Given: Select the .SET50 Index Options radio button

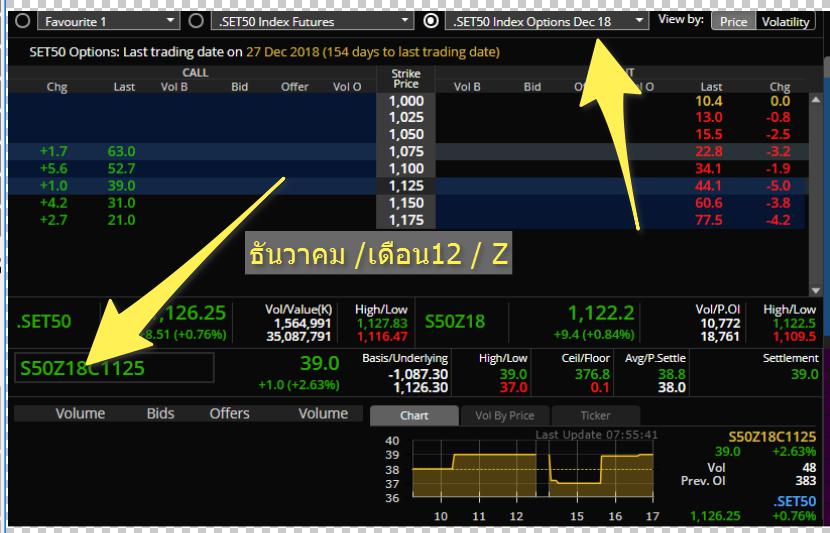Looking at the screenshot, I should coord(431,21).
